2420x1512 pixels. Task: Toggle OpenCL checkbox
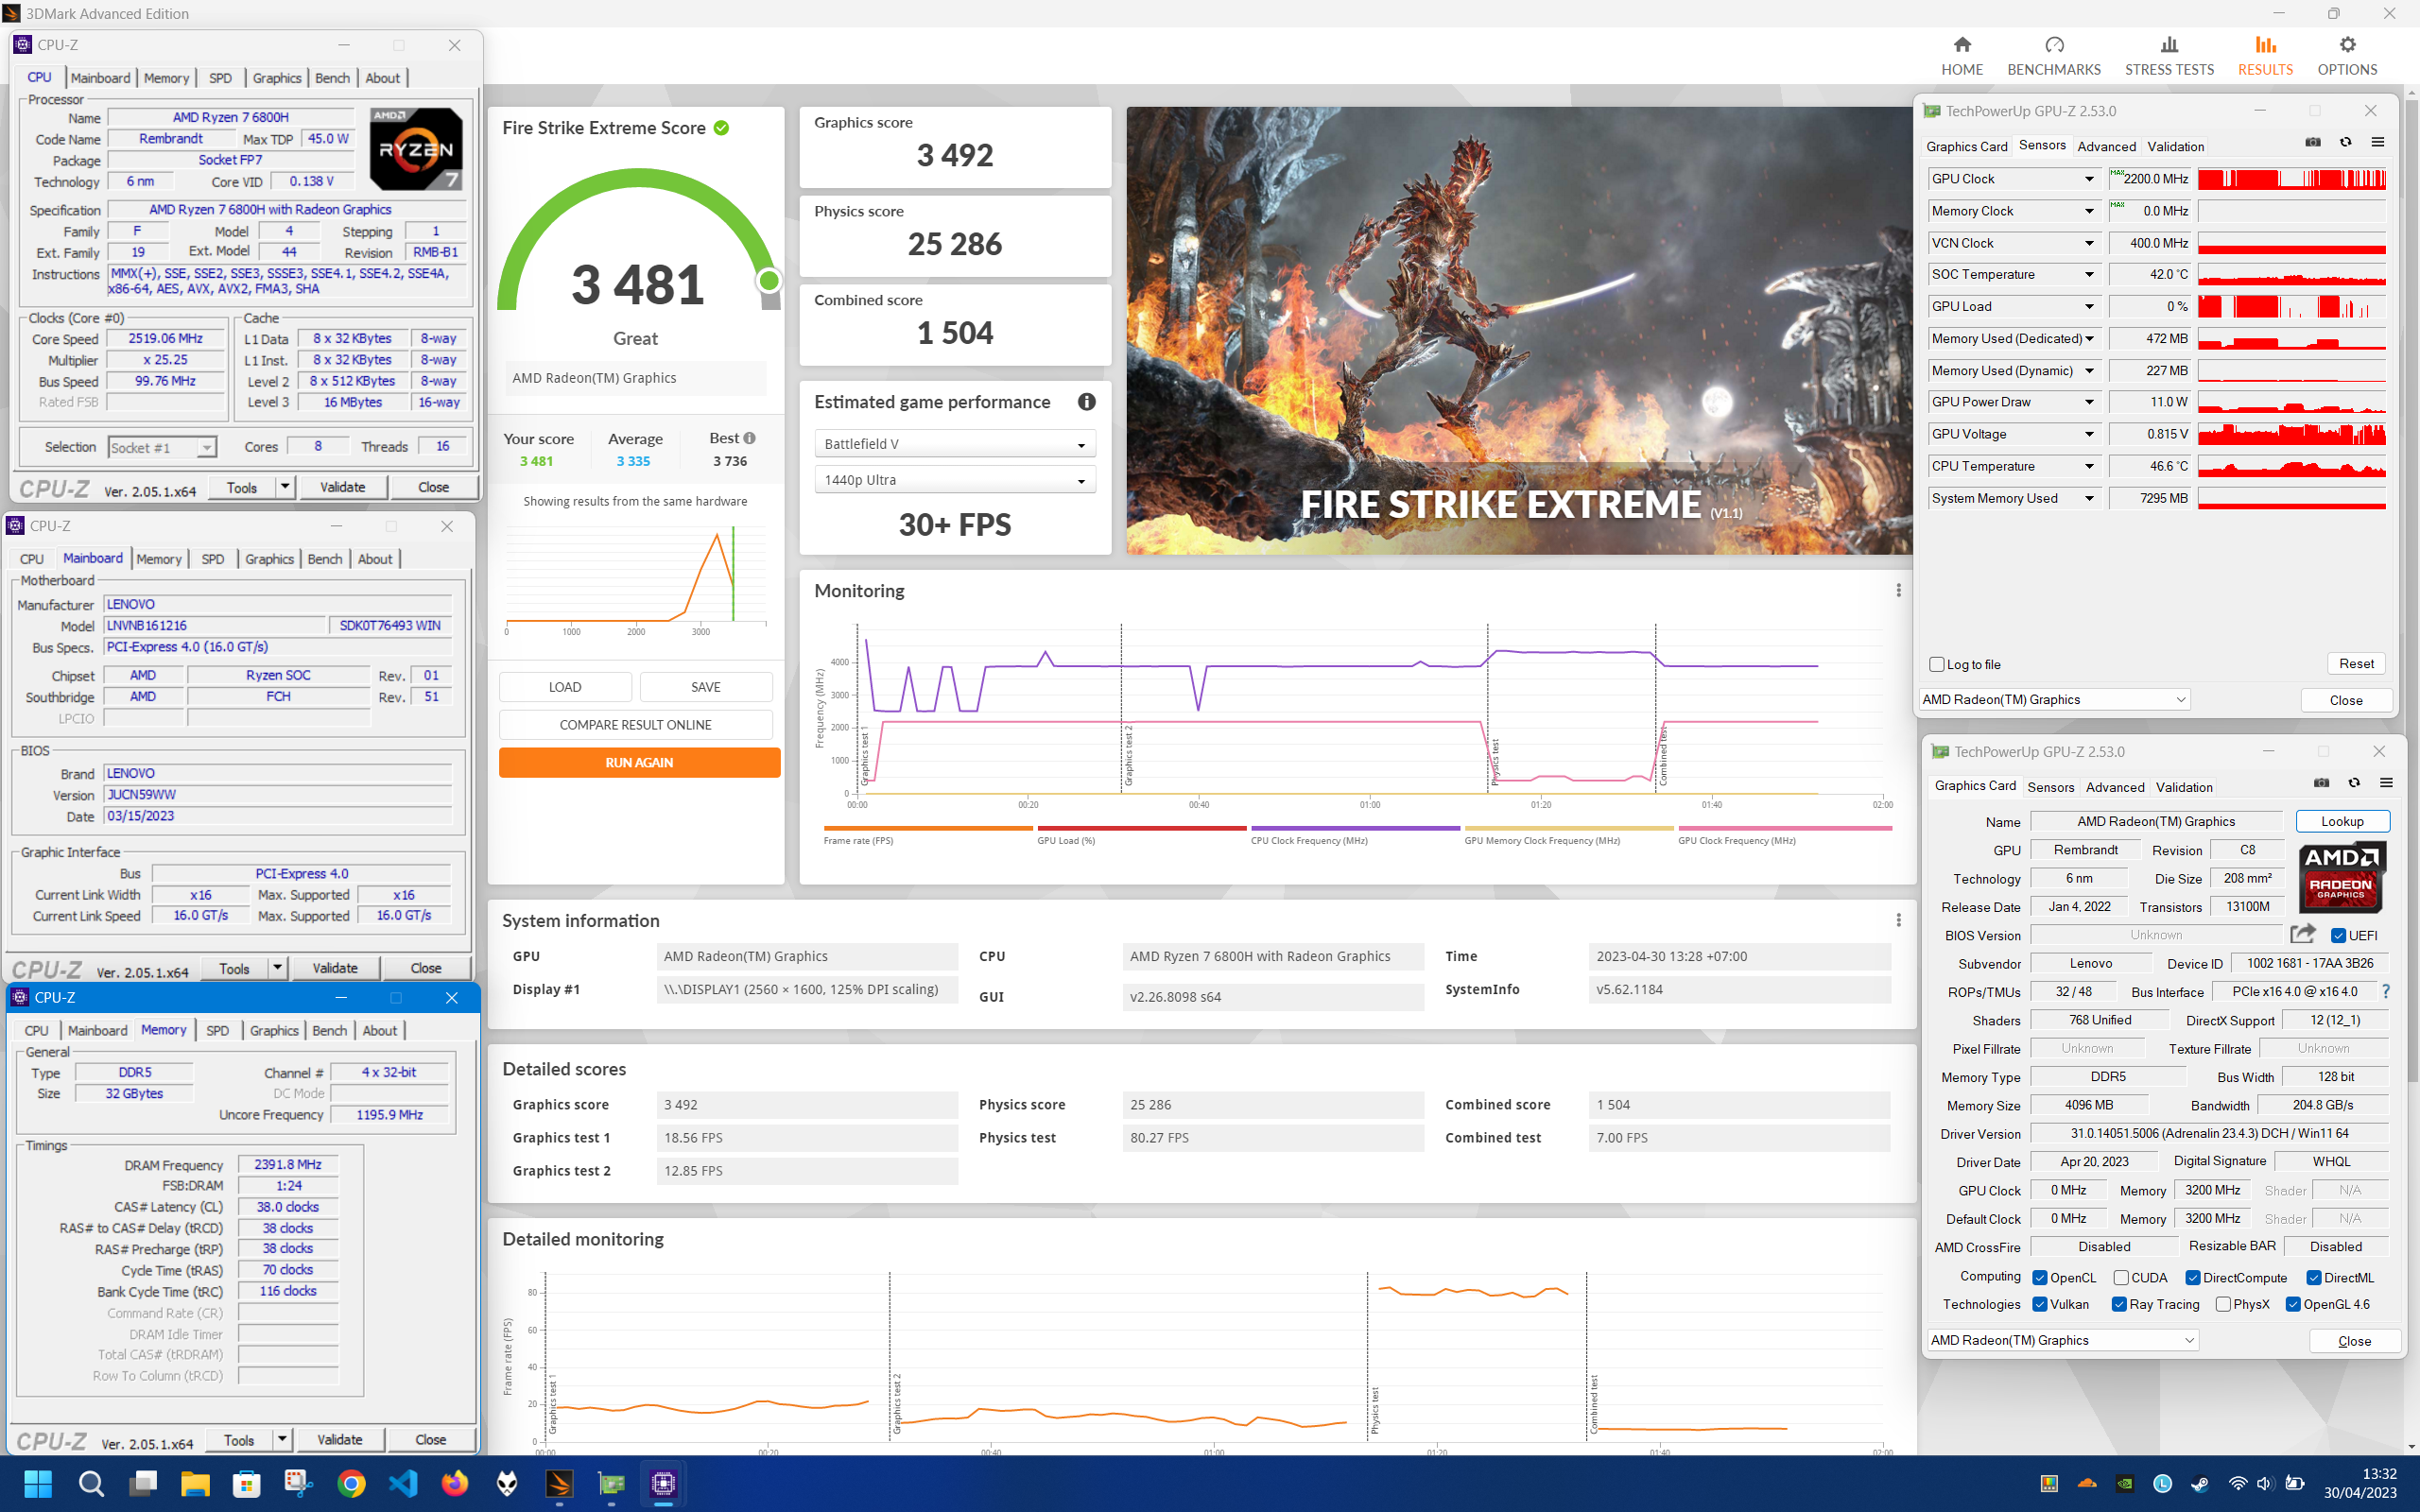coord(2040,1277)
